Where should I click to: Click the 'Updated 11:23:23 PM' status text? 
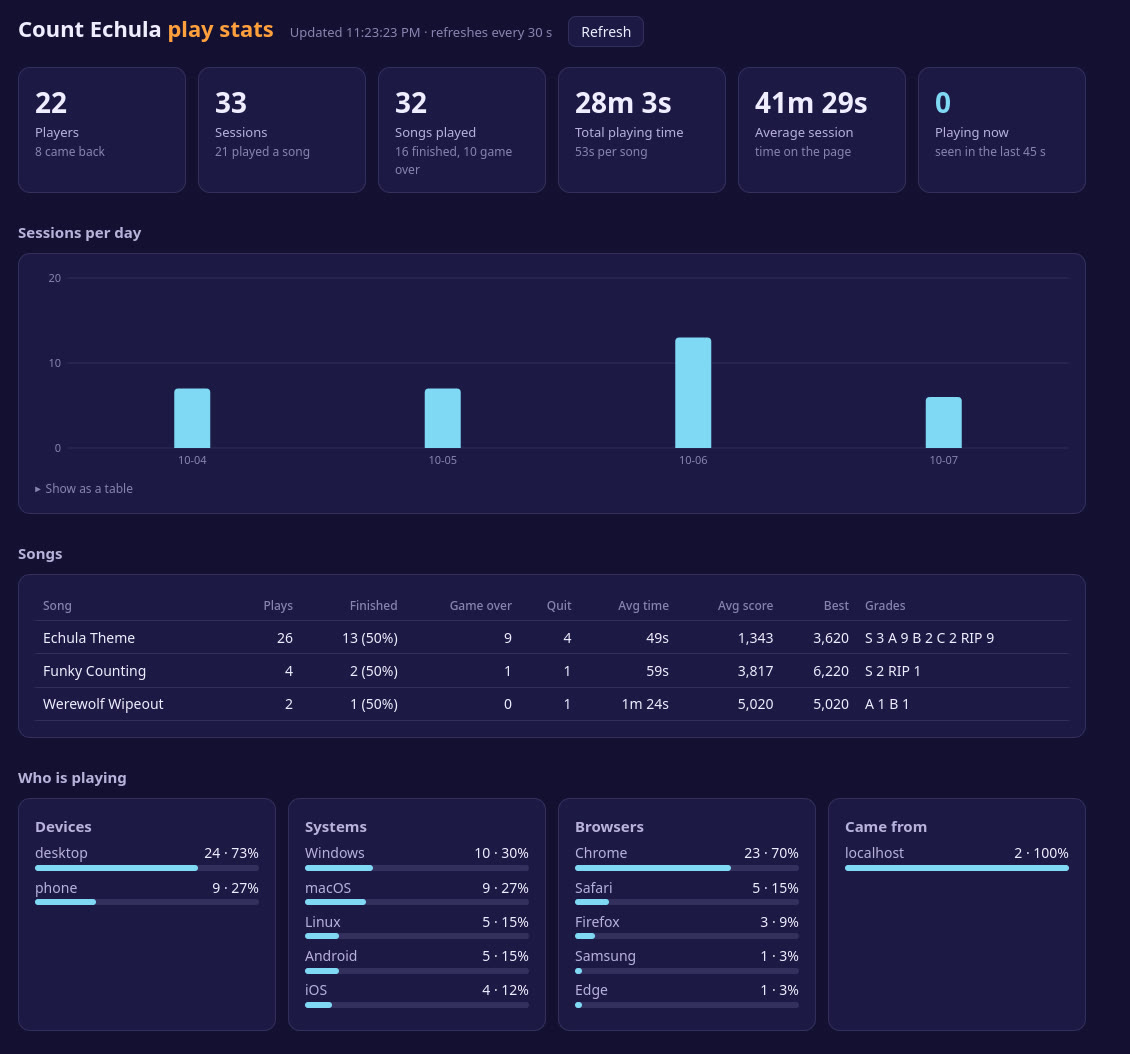[355, 32]
